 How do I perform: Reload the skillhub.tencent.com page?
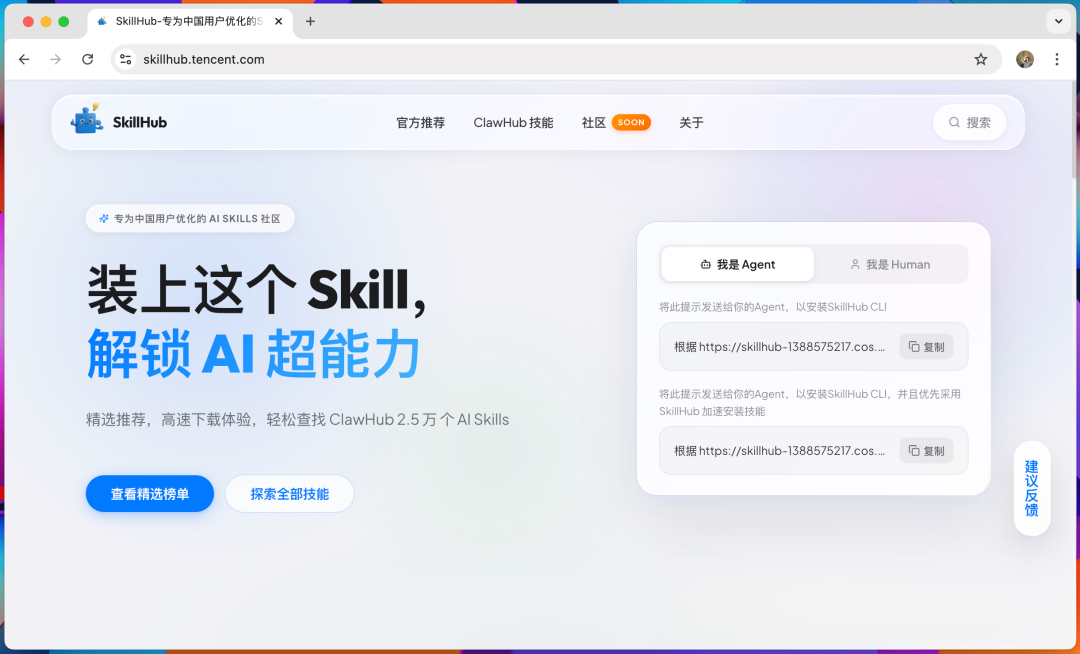coord(87,59)
